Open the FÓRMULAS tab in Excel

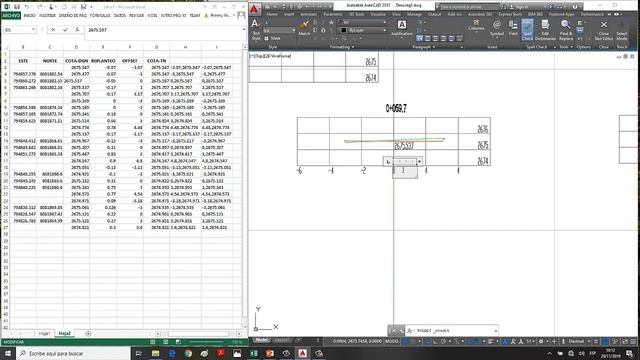click(100, 16)
